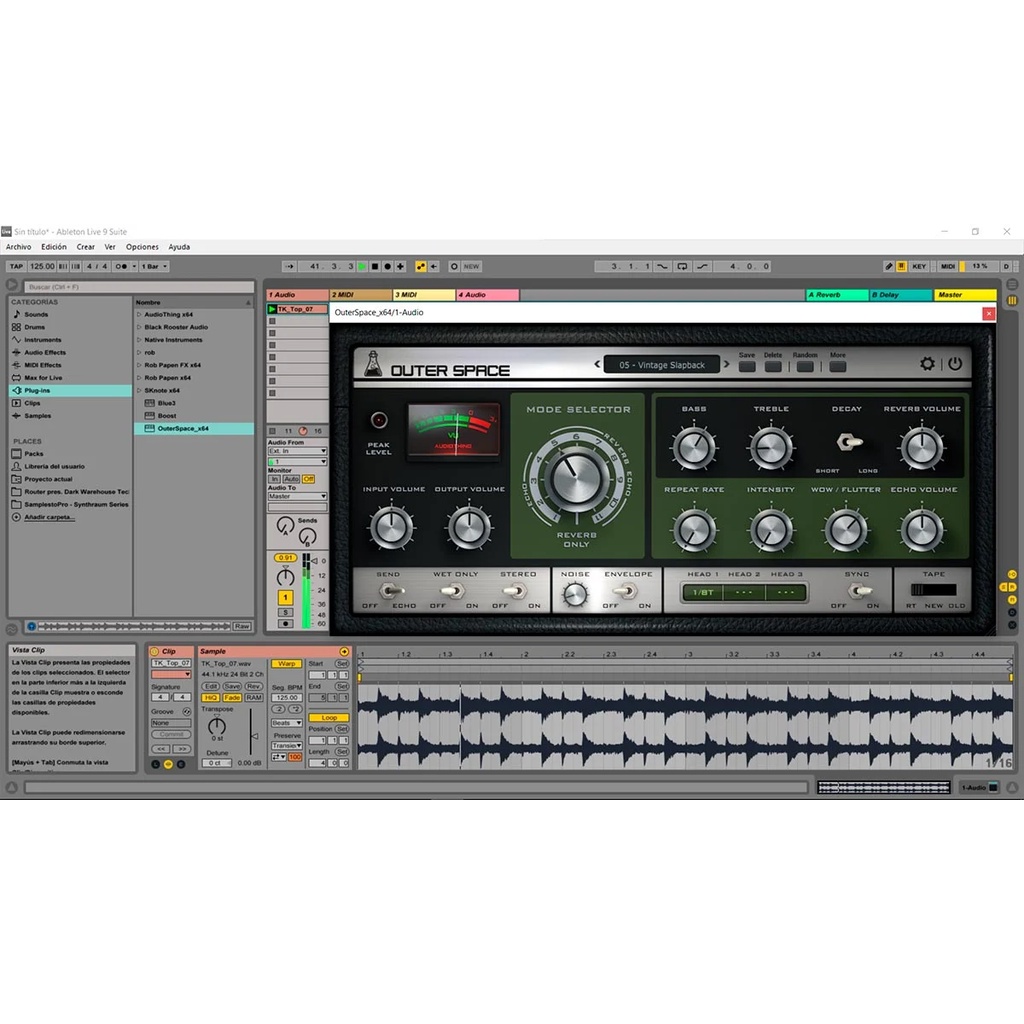This screenshot has width=1024, height=1024.
Task: Launch the TK_Top_07 clip
Action: 272,309
